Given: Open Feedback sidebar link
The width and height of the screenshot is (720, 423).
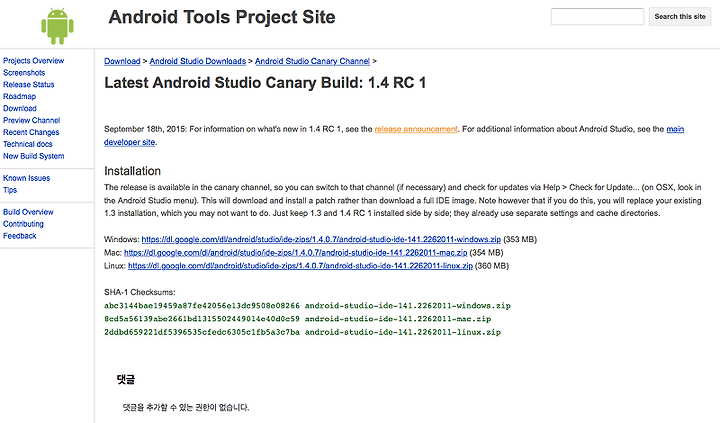Looking at the screenshot, I should (20, 236).
